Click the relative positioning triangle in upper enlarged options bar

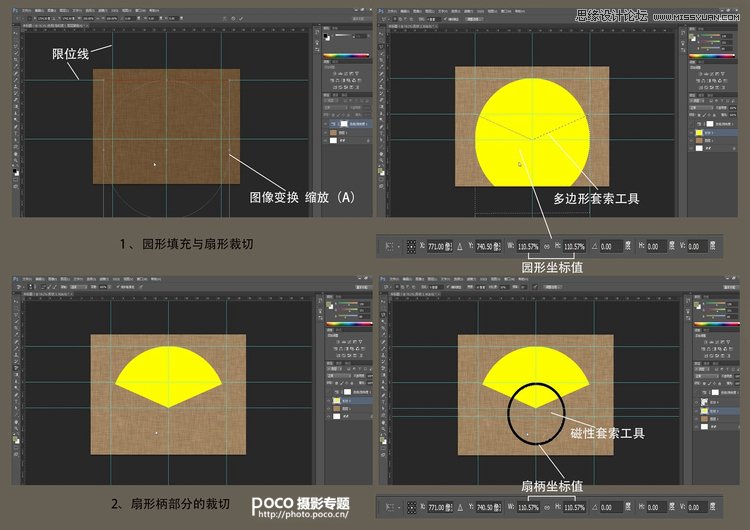point(460,247)
